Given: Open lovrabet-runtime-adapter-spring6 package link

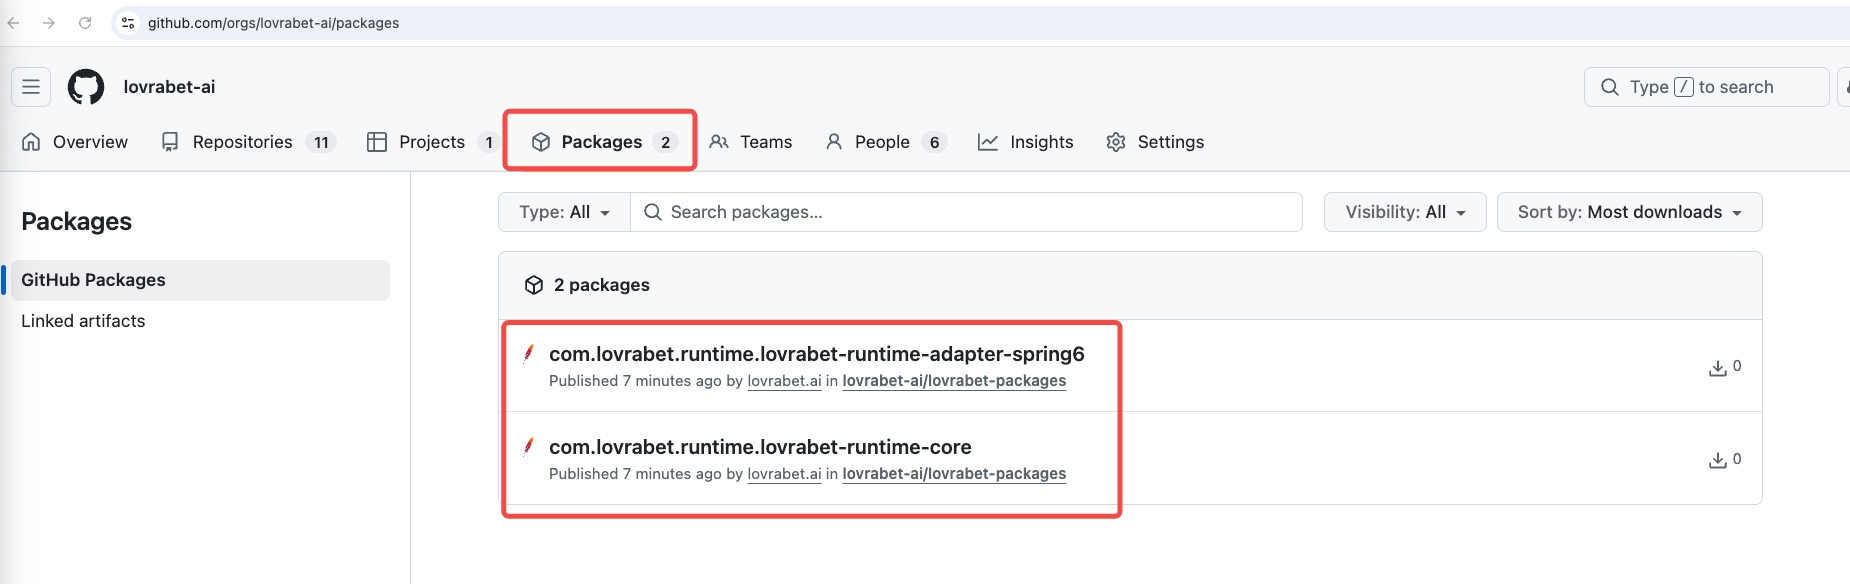Looking at the screenshot, I should 816,354.
